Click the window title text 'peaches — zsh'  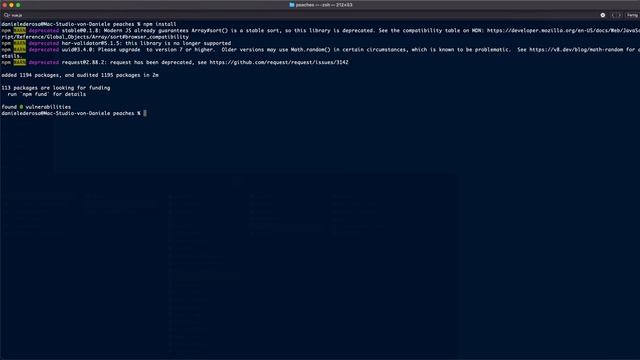tap(324, 5)
